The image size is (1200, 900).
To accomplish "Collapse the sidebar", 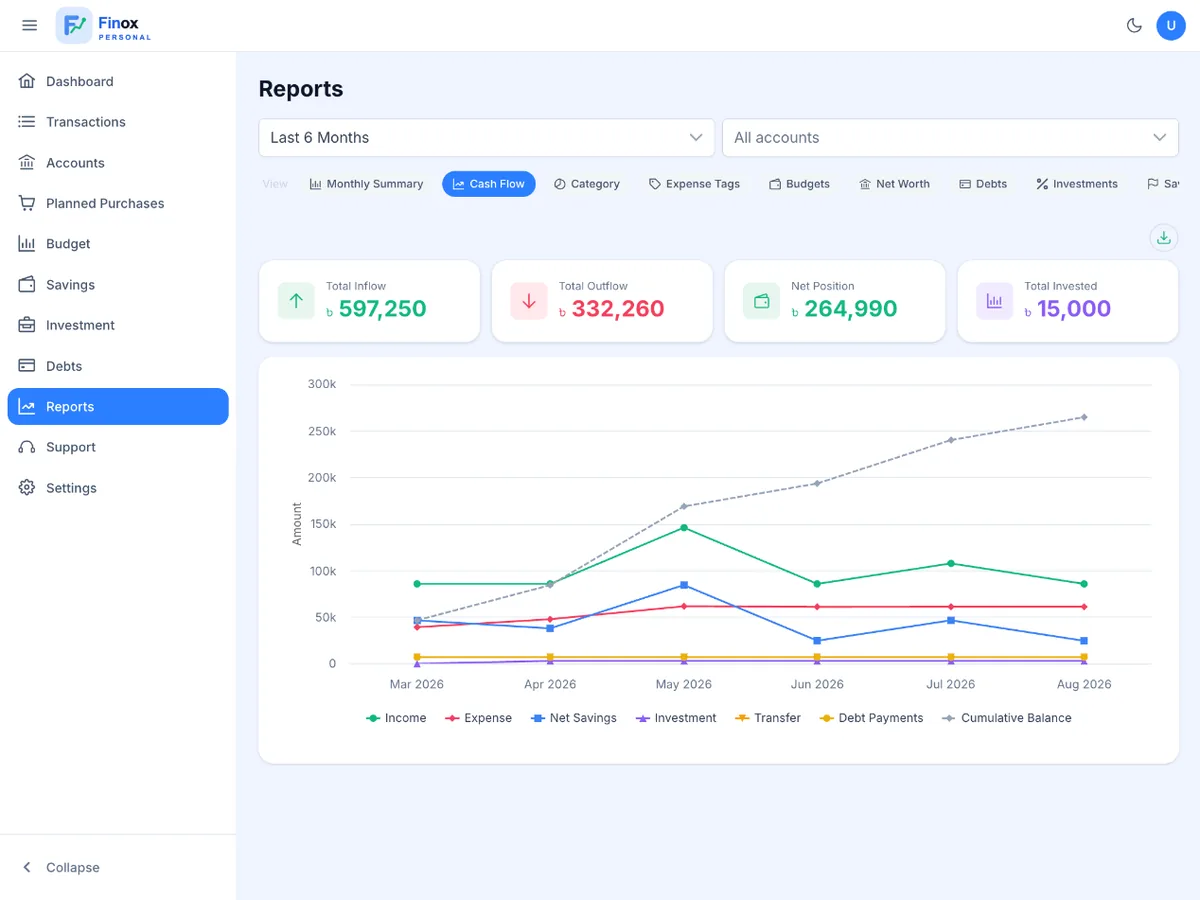I will [x=118, y=867].
